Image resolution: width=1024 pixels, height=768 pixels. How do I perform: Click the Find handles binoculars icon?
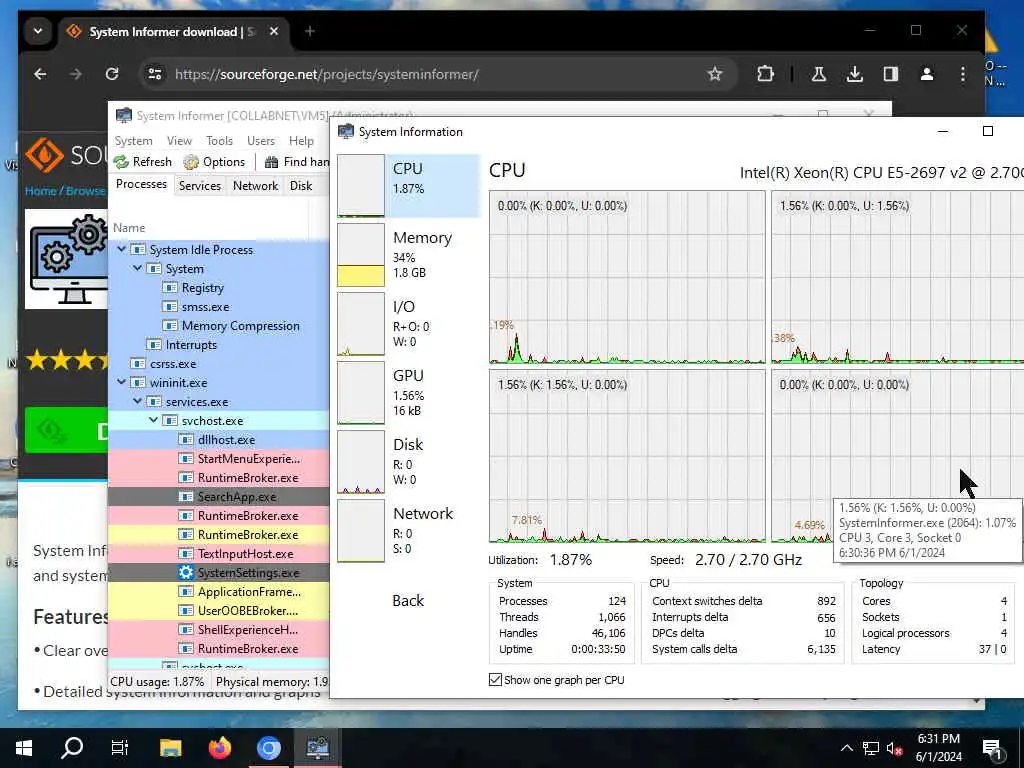coord(272,162)
